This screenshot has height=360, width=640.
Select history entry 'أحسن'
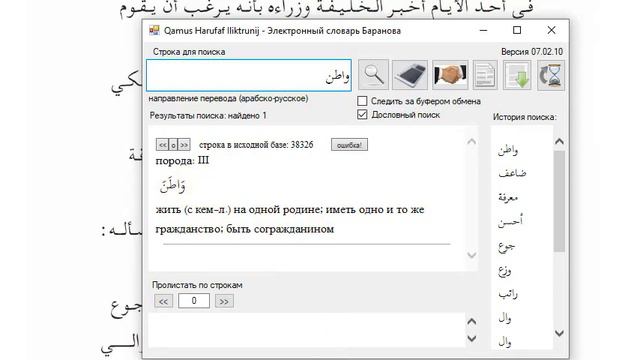pos(510,221)
